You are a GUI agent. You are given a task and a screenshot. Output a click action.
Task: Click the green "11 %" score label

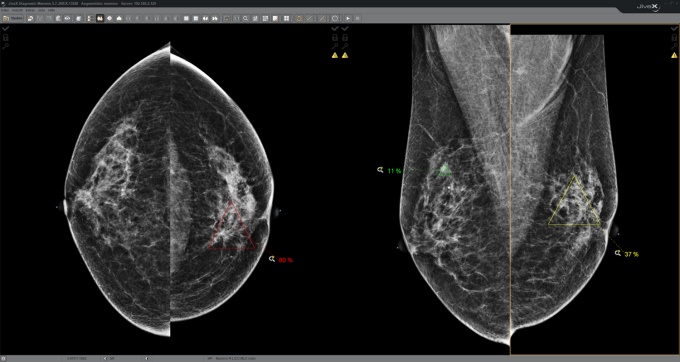(394, 171)
